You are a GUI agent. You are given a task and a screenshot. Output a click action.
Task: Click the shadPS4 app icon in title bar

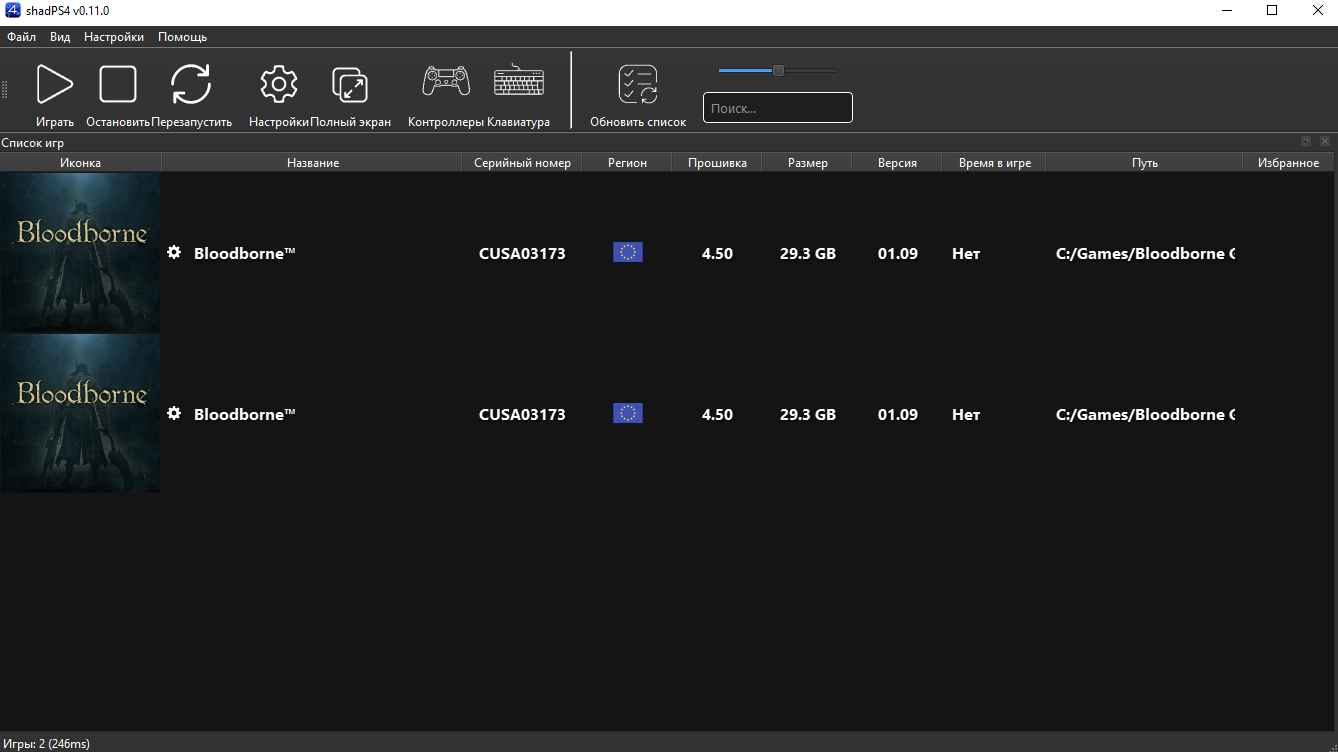(13, 10)
